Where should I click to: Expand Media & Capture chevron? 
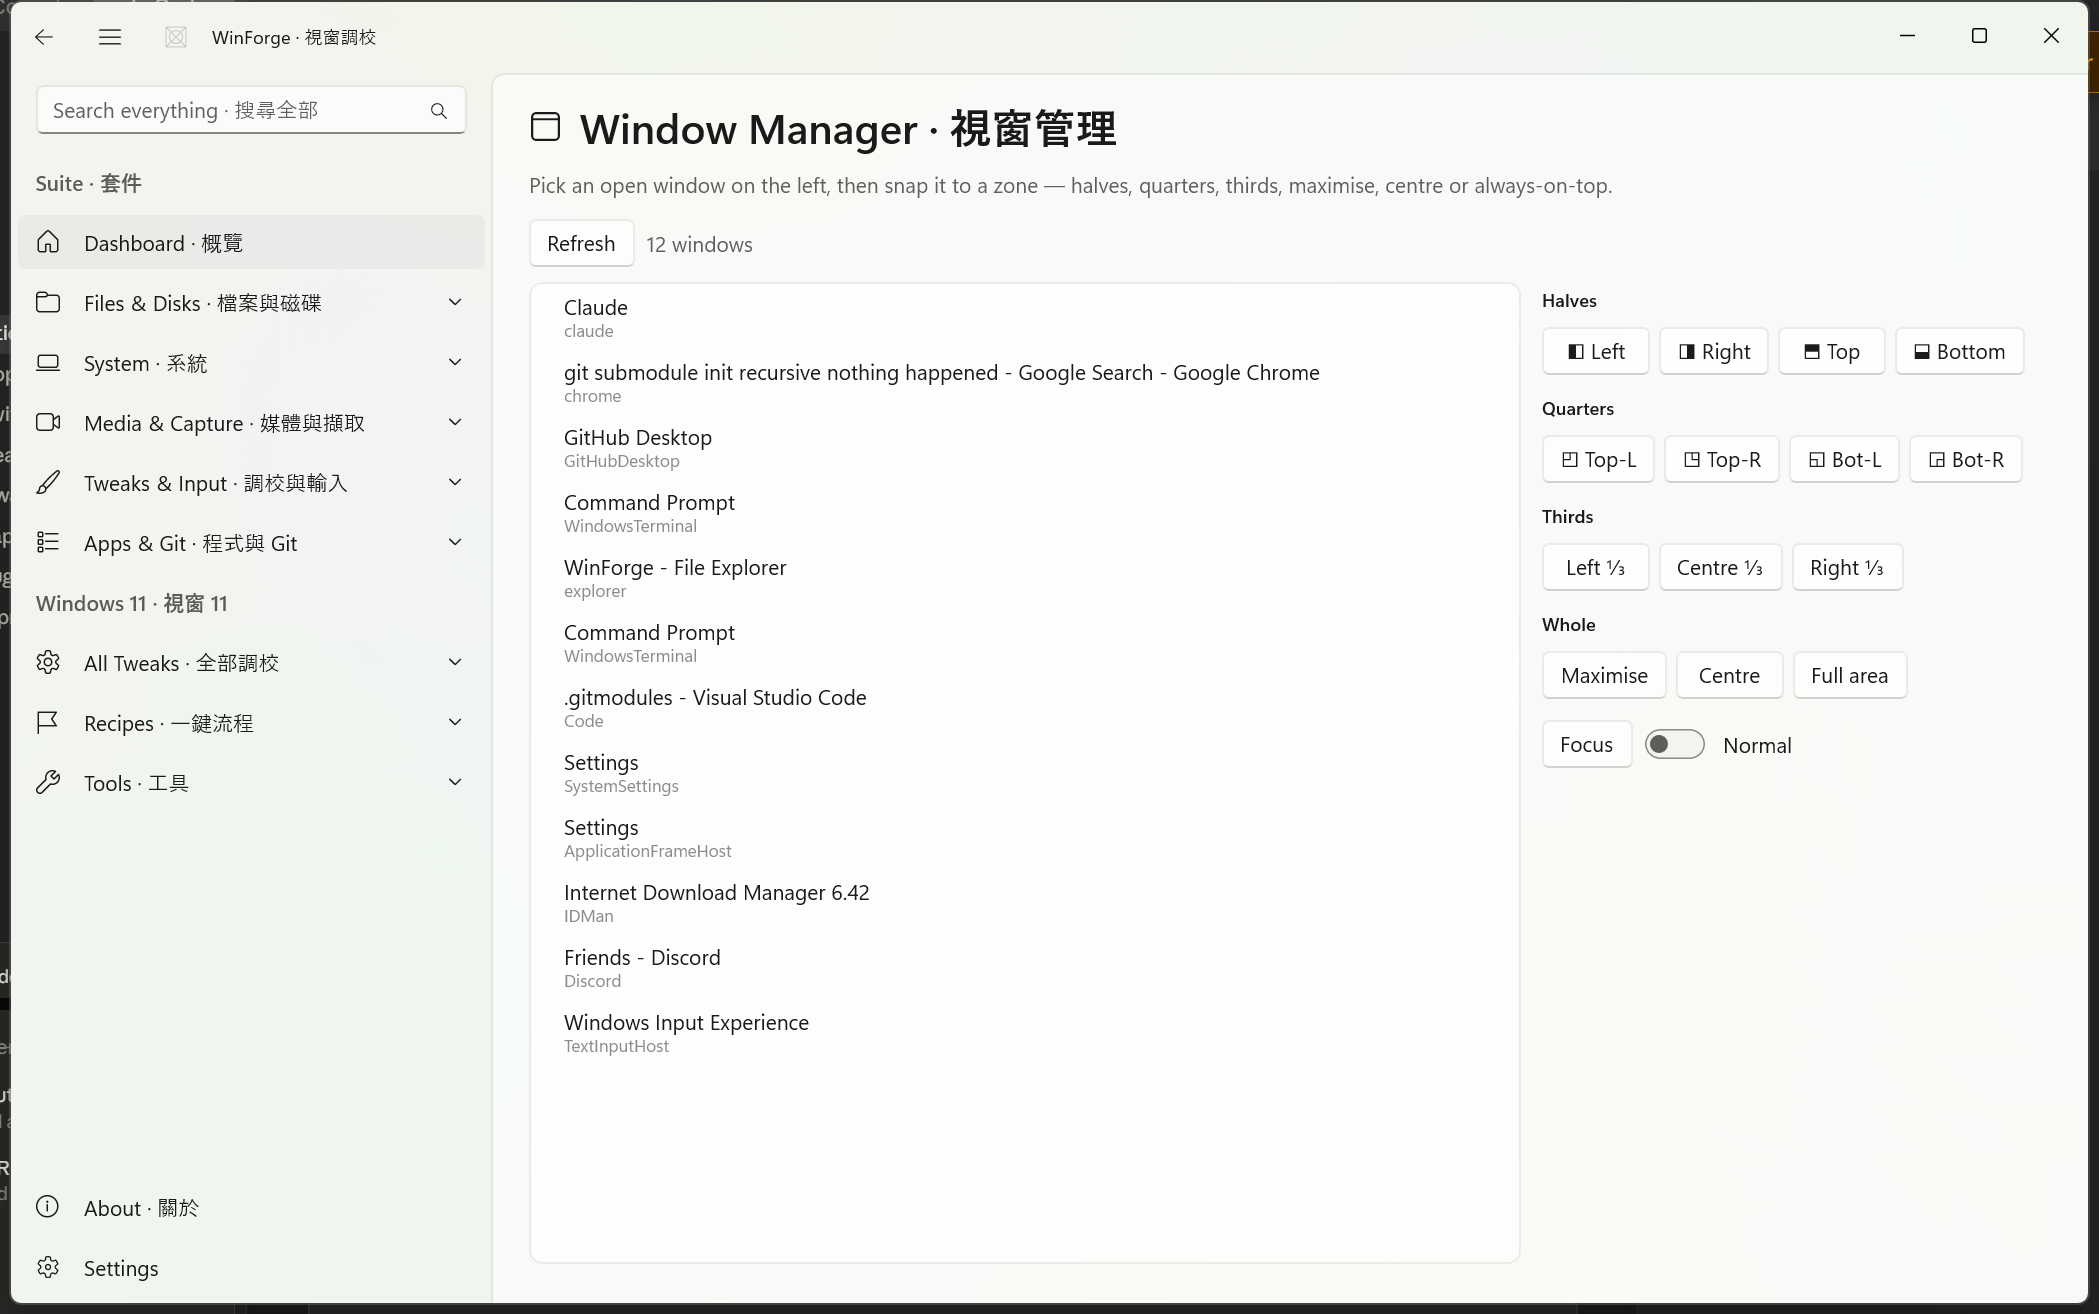point(455,422)
